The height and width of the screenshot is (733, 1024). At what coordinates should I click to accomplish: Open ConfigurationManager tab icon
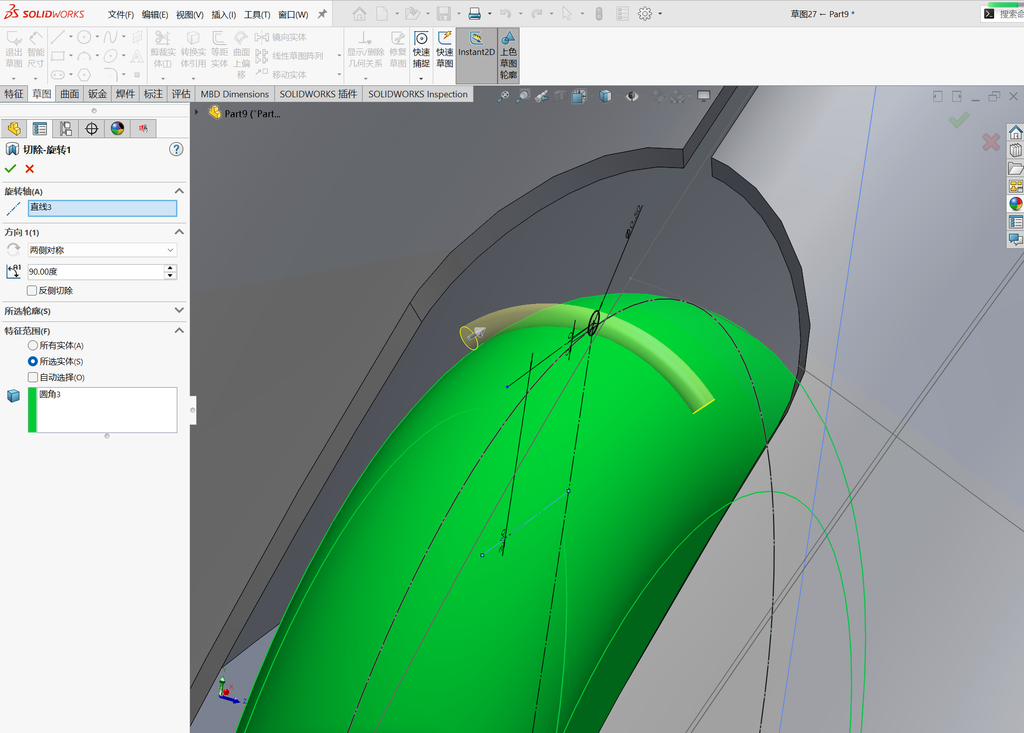coord(65,129)
